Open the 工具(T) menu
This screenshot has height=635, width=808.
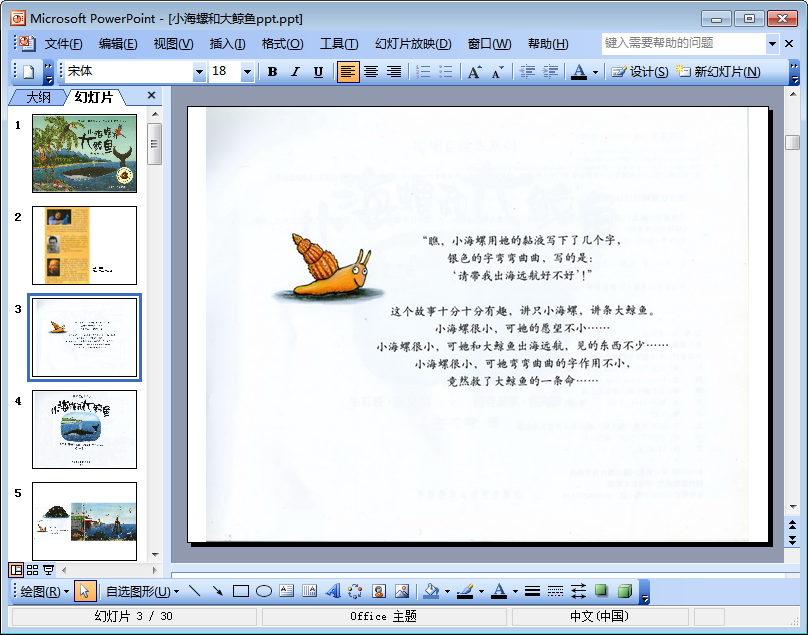[339, 44]
